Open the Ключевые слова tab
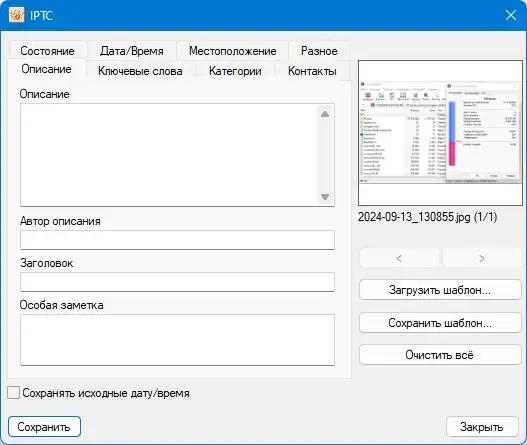The height and width of the screenshot is (445, 527). 140,71
